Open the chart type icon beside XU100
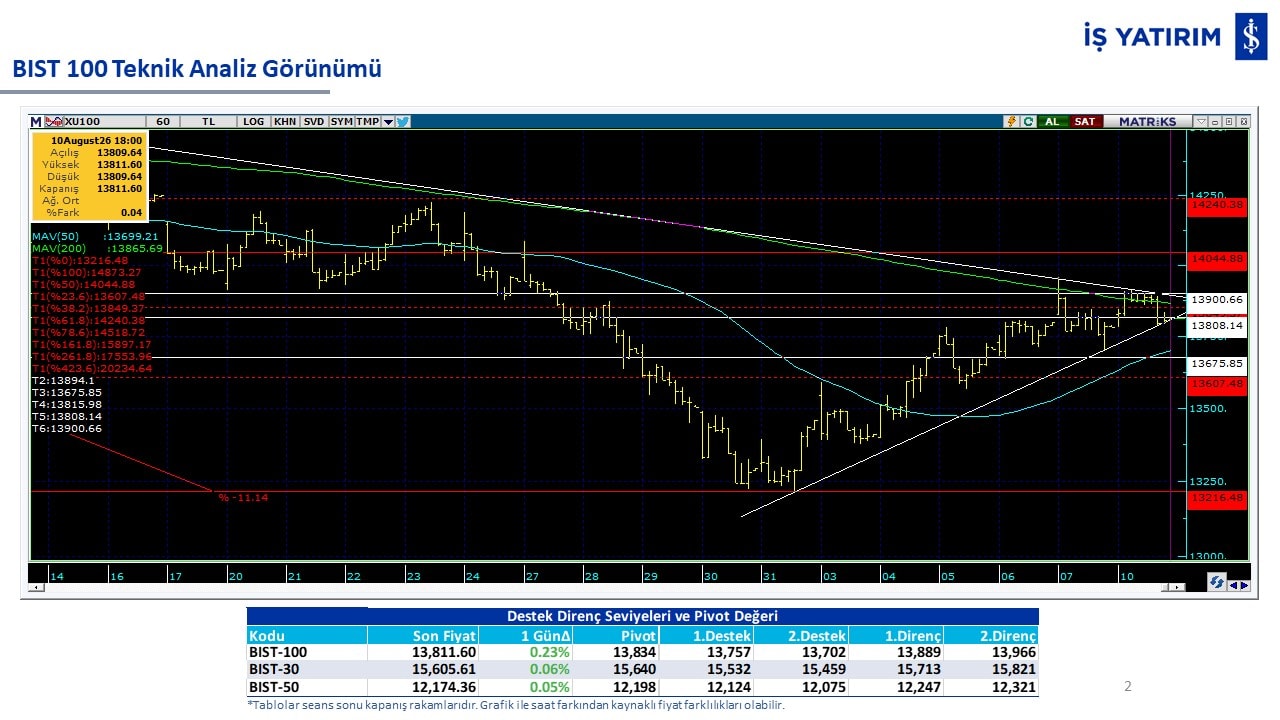This screenshot has height=720, width=1280. (55, 121)
